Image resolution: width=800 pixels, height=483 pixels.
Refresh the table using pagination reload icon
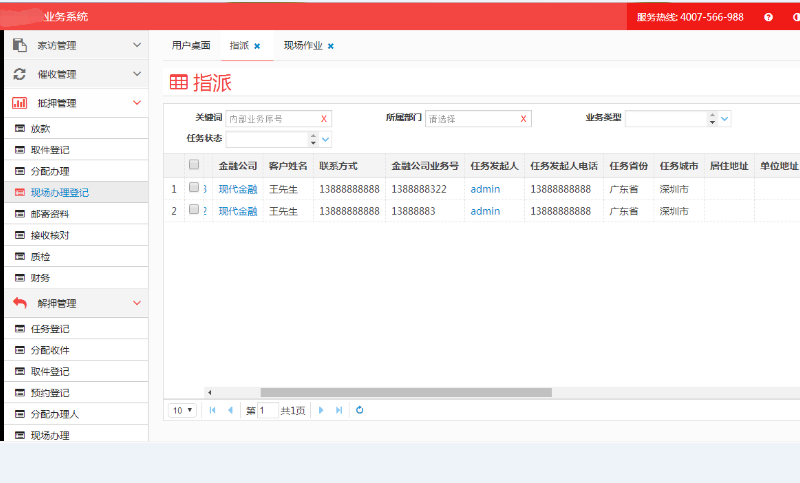(x=360, y=410)
